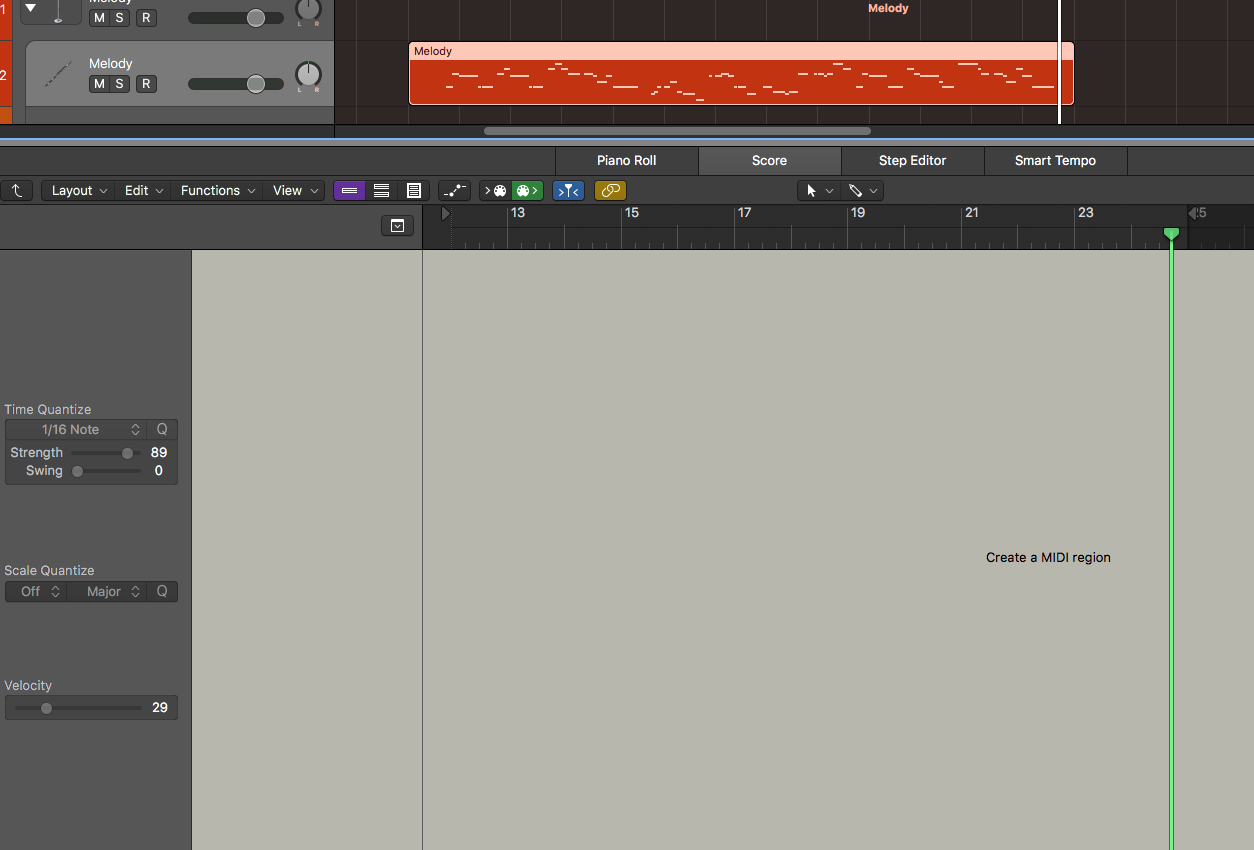The height and width of the screenshot is (850, 1254).
Task: Toggle the MIDI Draw automation icon
Action: [x=455, y=190]
